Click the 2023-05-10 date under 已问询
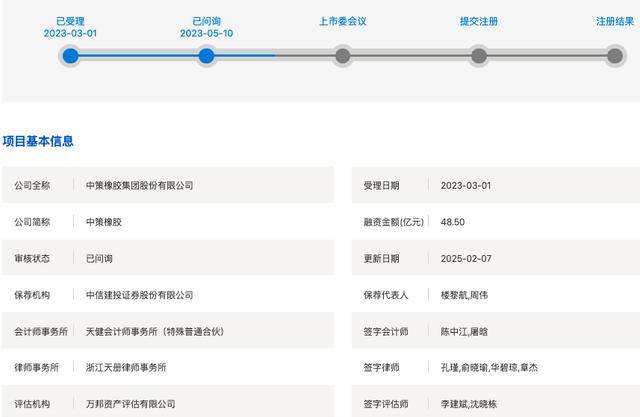 (x=206, y=33)
